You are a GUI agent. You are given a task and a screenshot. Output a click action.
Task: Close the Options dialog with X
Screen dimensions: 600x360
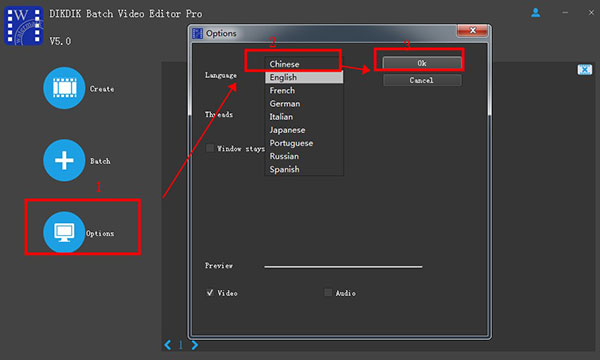point(473,31)
